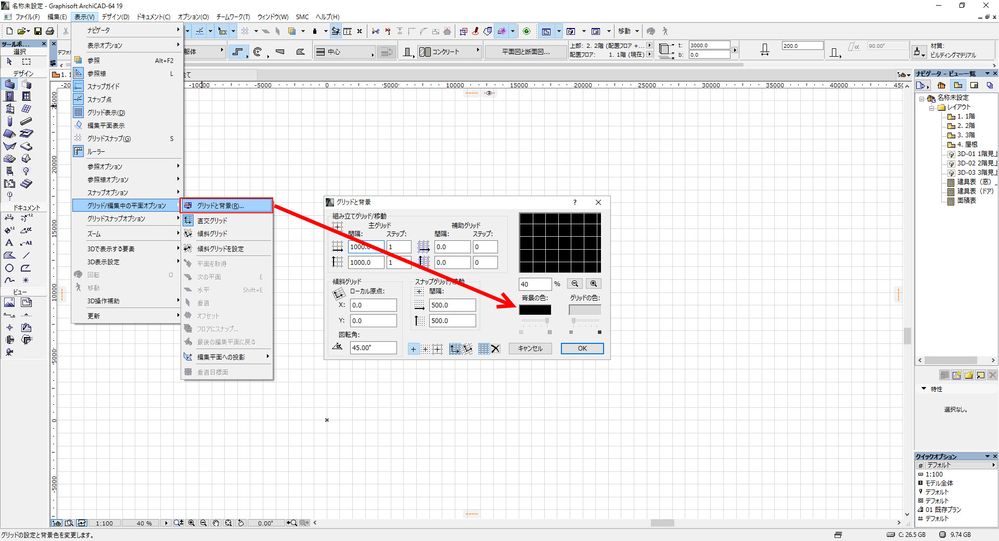Click the rotation angle 45.00 field
The height and width of the screenshot is (541, 999).
point(373,348)
